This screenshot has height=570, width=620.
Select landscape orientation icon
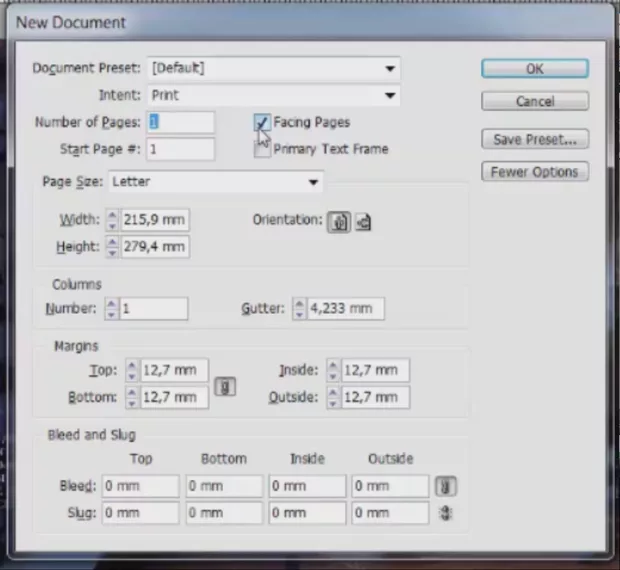(x=363, y=221)
